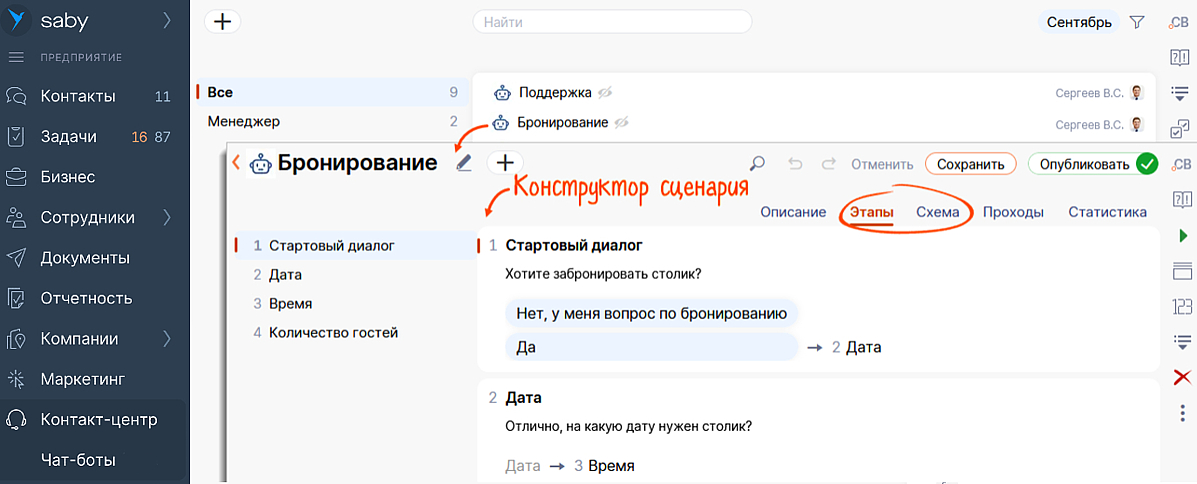Click the pencil edit icon beside Бронирование title

click(x=463, y=163)
